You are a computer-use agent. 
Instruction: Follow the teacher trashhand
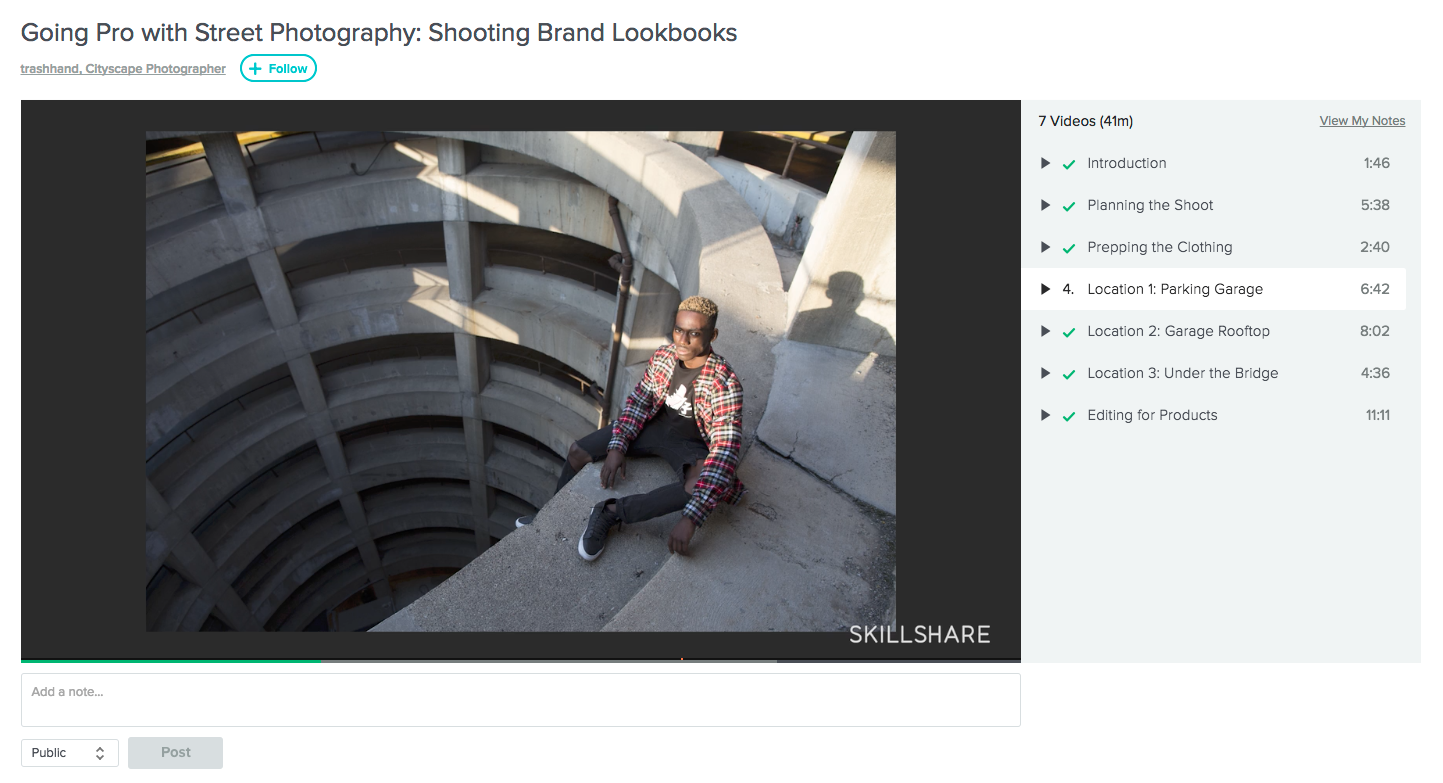point(278,69)
